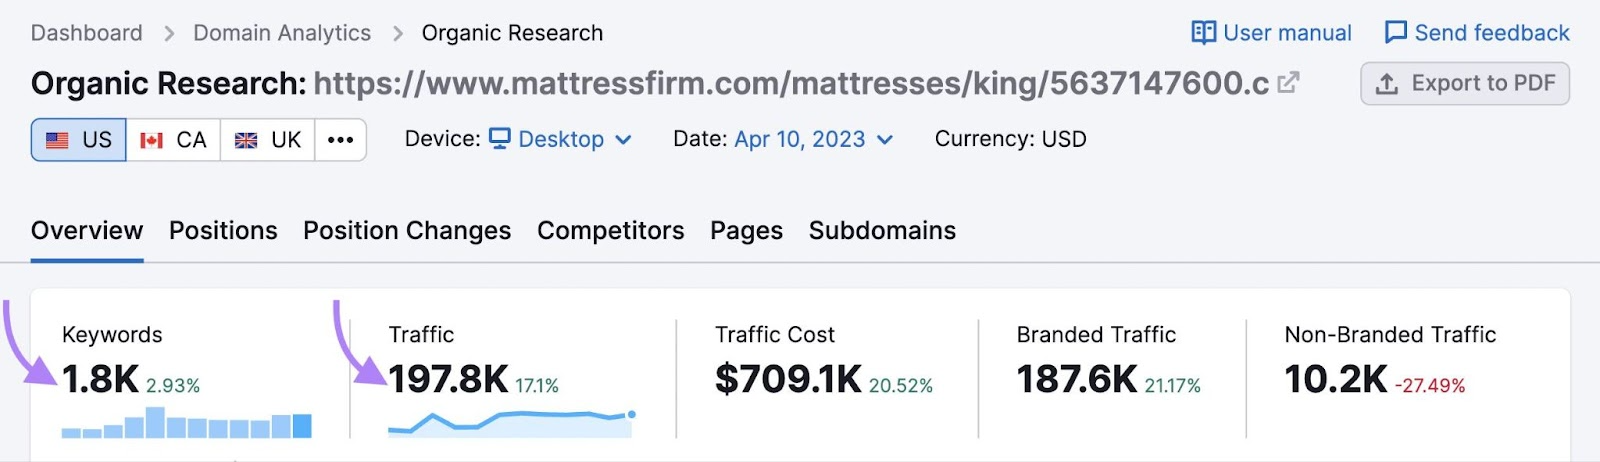Go to Domain Analytics breadcrumb
1600x462 pixels.
tap(282, 33)
